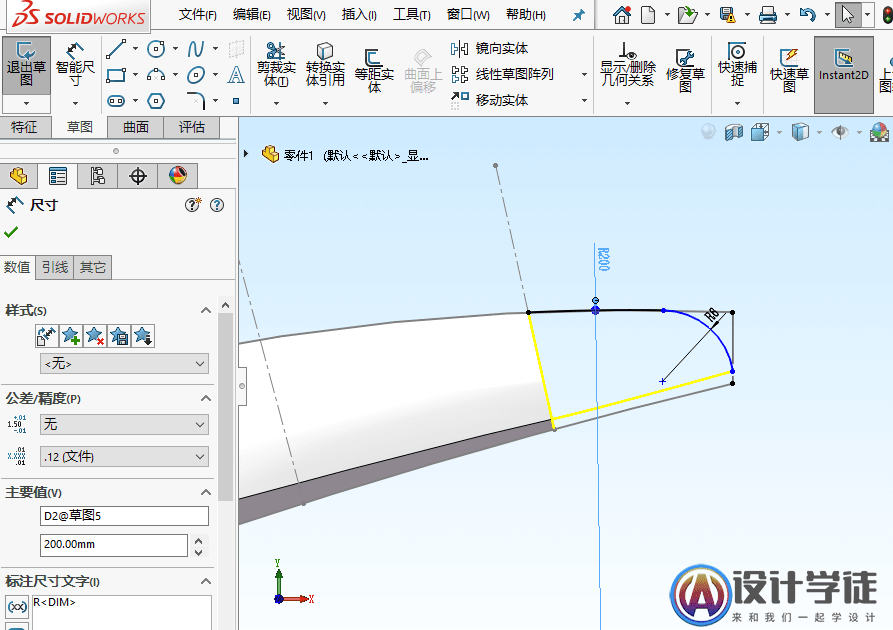Select the Circle sketch tool
The height and width of the screenshot is (630, 893).
click(x=156, y=49)
